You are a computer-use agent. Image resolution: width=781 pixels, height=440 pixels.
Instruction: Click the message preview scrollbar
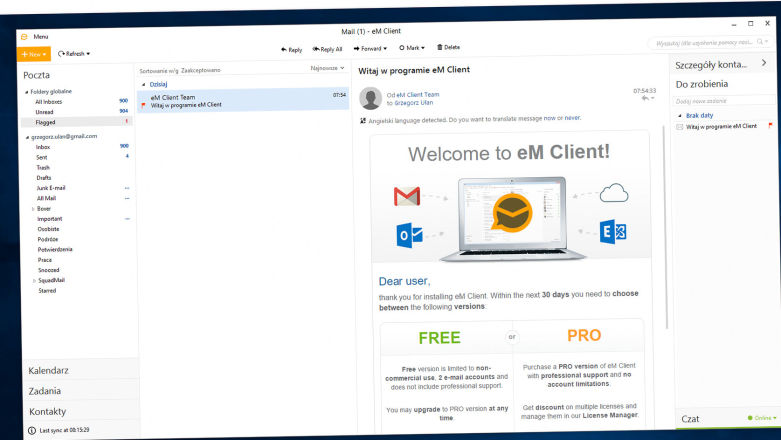pos(664,227)
